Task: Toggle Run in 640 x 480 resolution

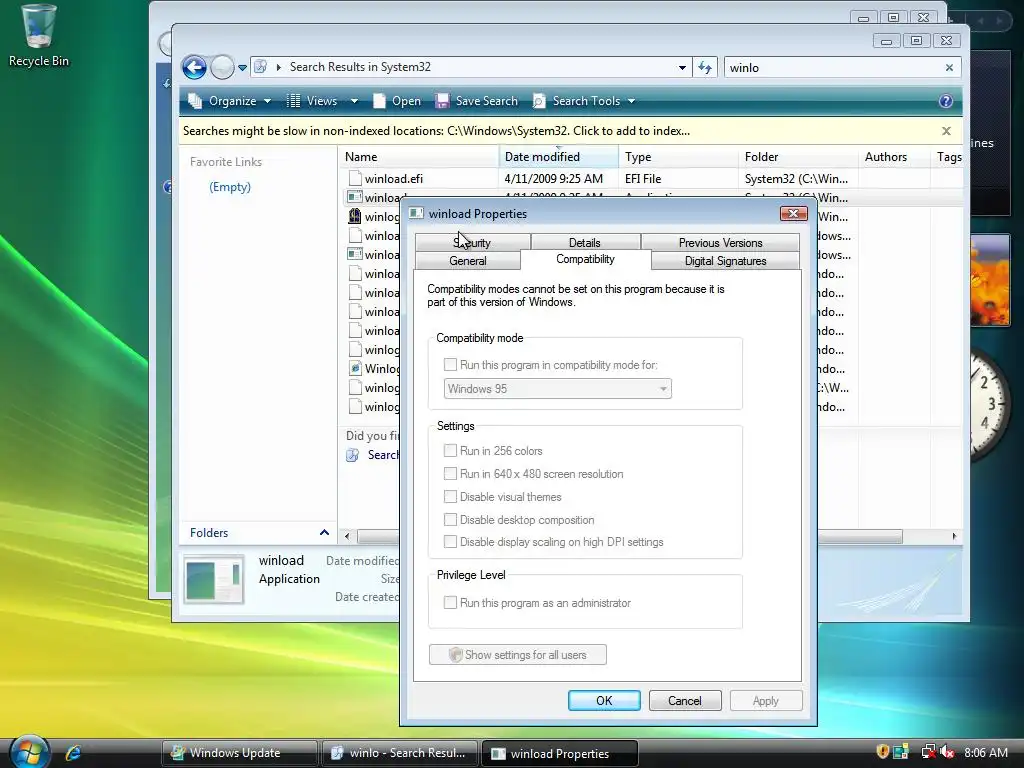Action: (450, 473)
